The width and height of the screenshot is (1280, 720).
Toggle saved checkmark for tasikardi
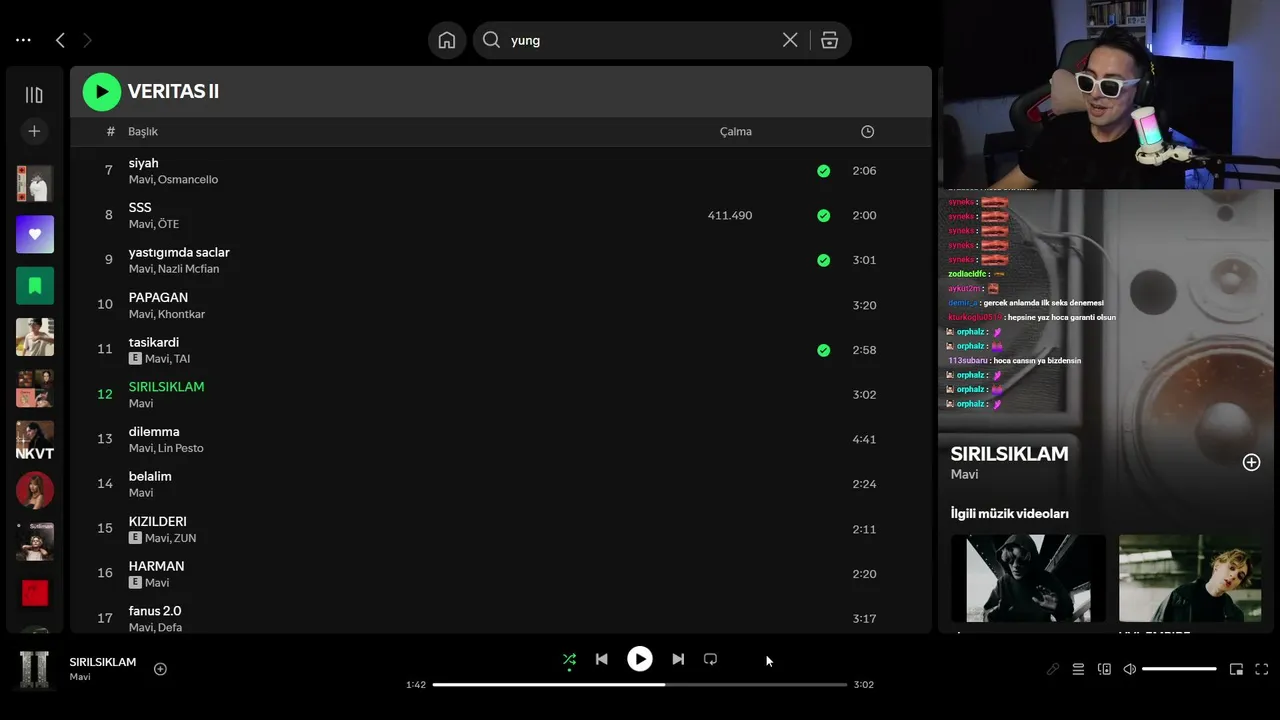pyautogui.click(x=823, y=350)
